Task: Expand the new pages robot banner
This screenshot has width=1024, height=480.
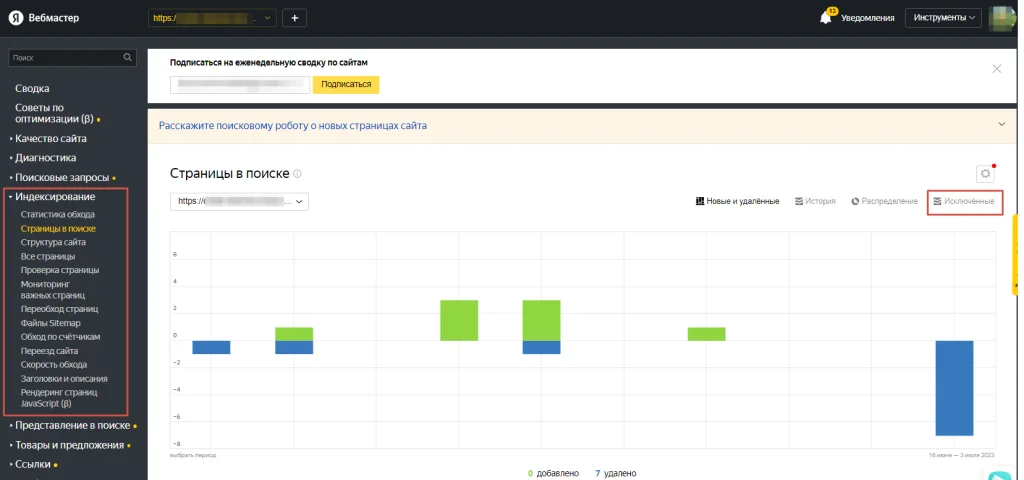Action: click(x=1001, y=125)
